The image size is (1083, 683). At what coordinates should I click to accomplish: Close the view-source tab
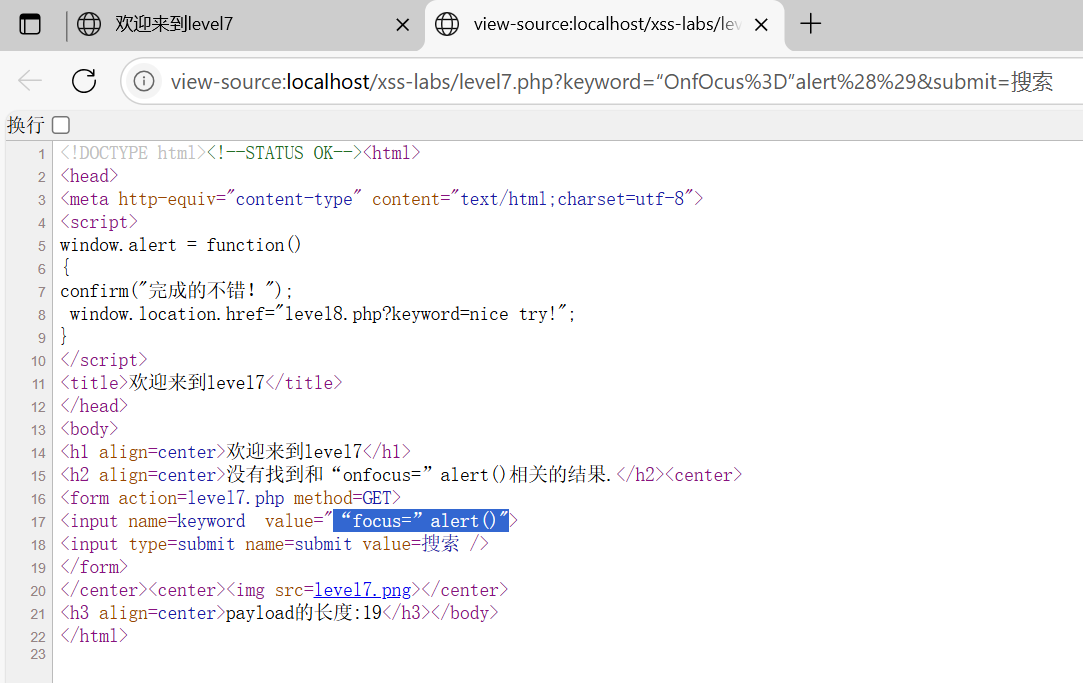(761, 26)
